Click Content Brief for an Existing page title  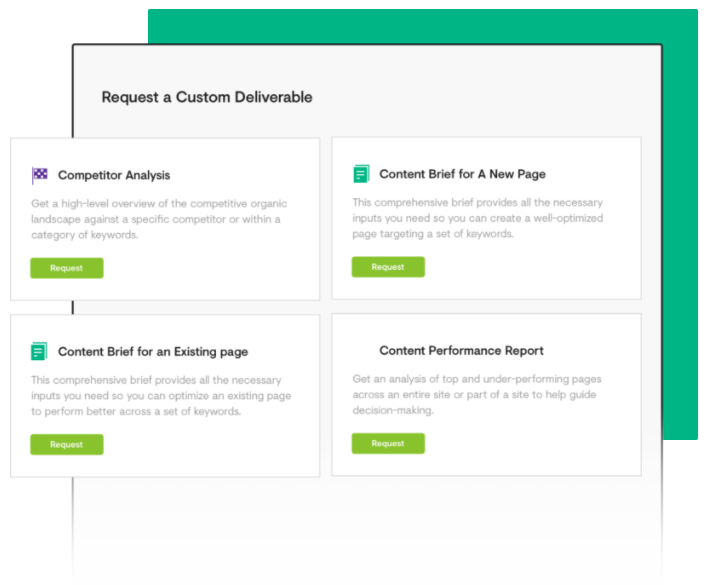click(153, 352)
